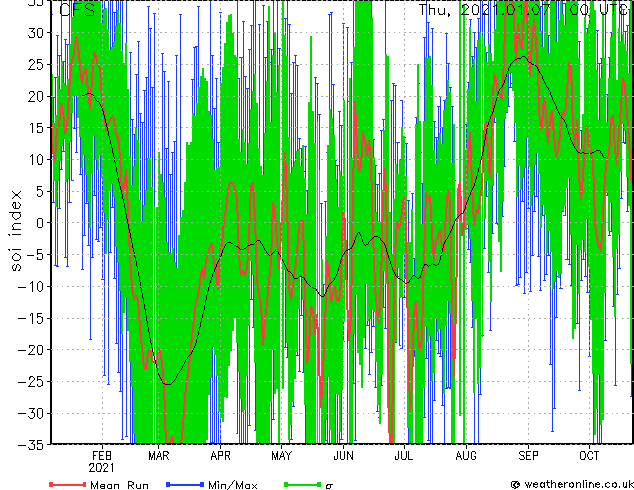Image resolution: width=634 pixels, height=490 pixels.
Task: Click the y-axis value -25
Action: (x=31, y=382)
